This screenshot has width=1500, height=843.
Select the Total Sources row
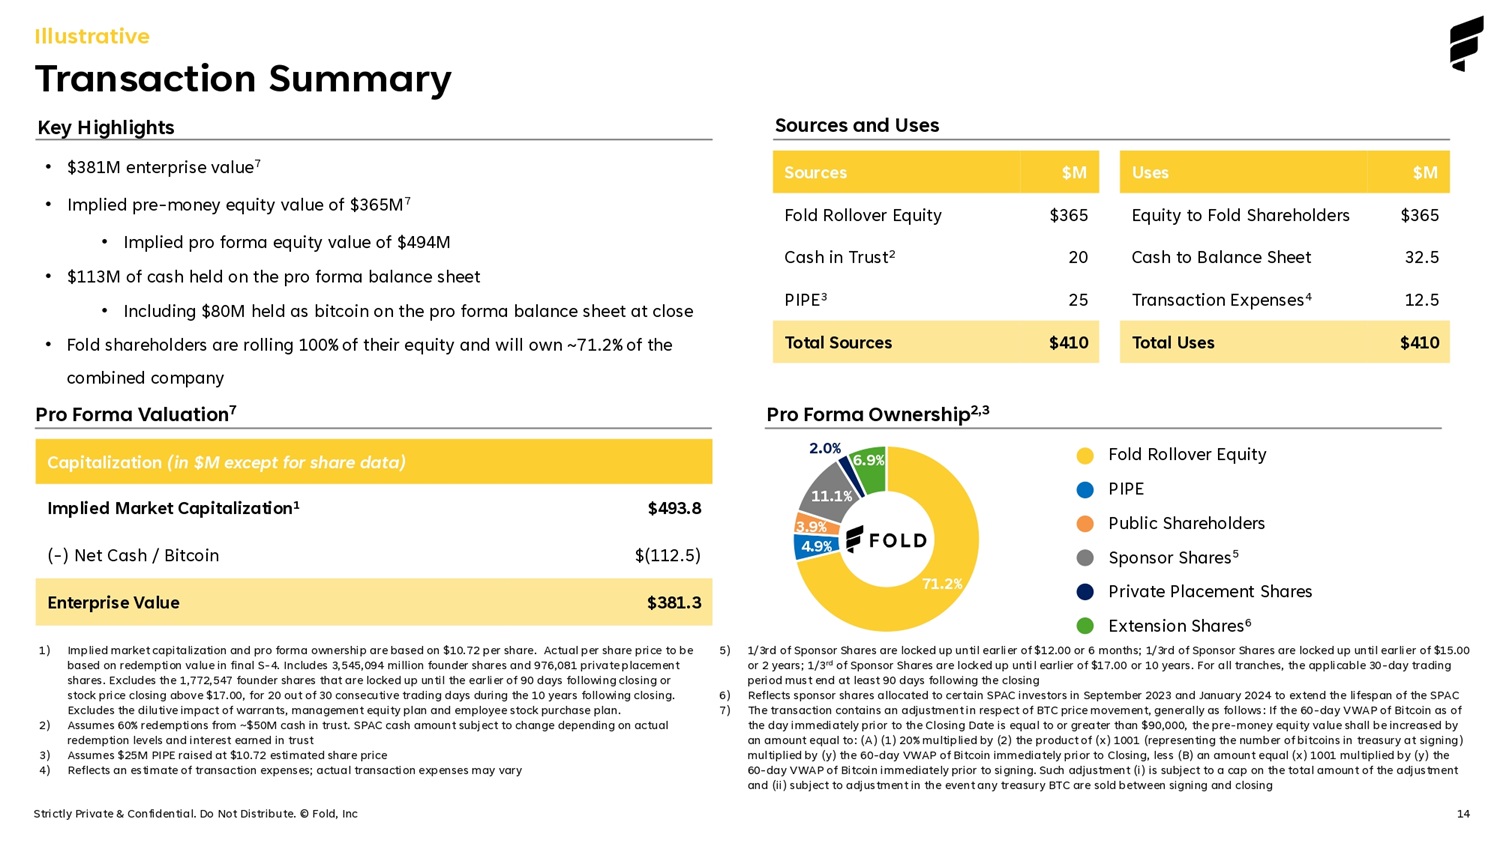point(935,342)
